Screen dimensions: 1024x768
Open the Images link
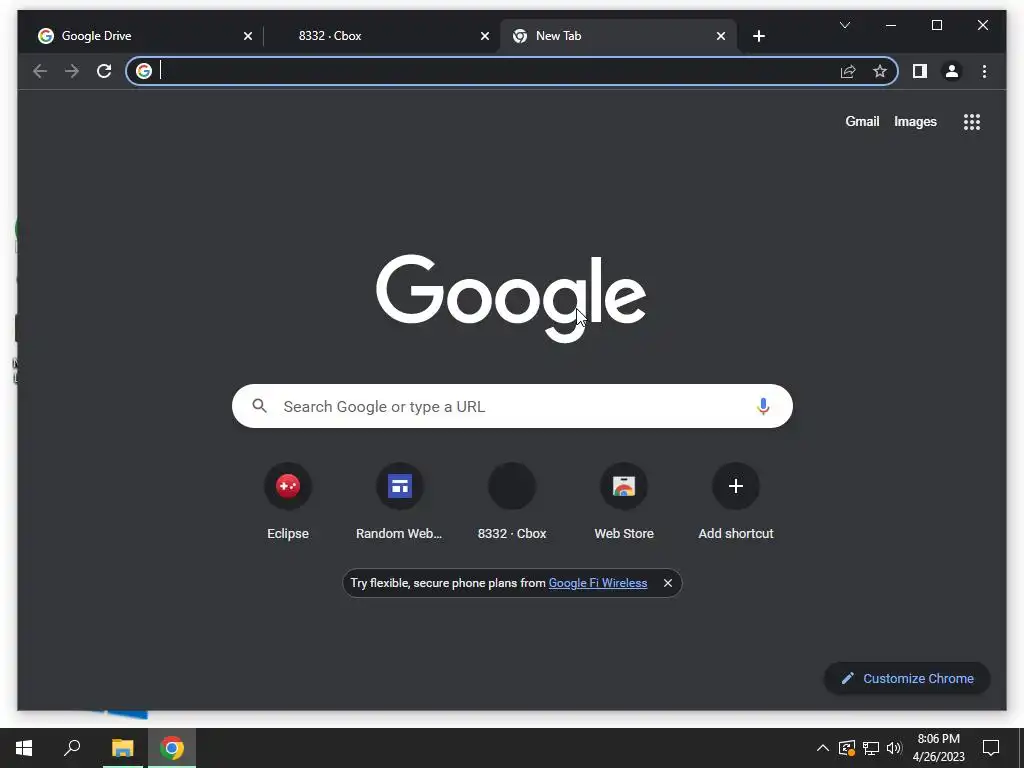[915, 121]
